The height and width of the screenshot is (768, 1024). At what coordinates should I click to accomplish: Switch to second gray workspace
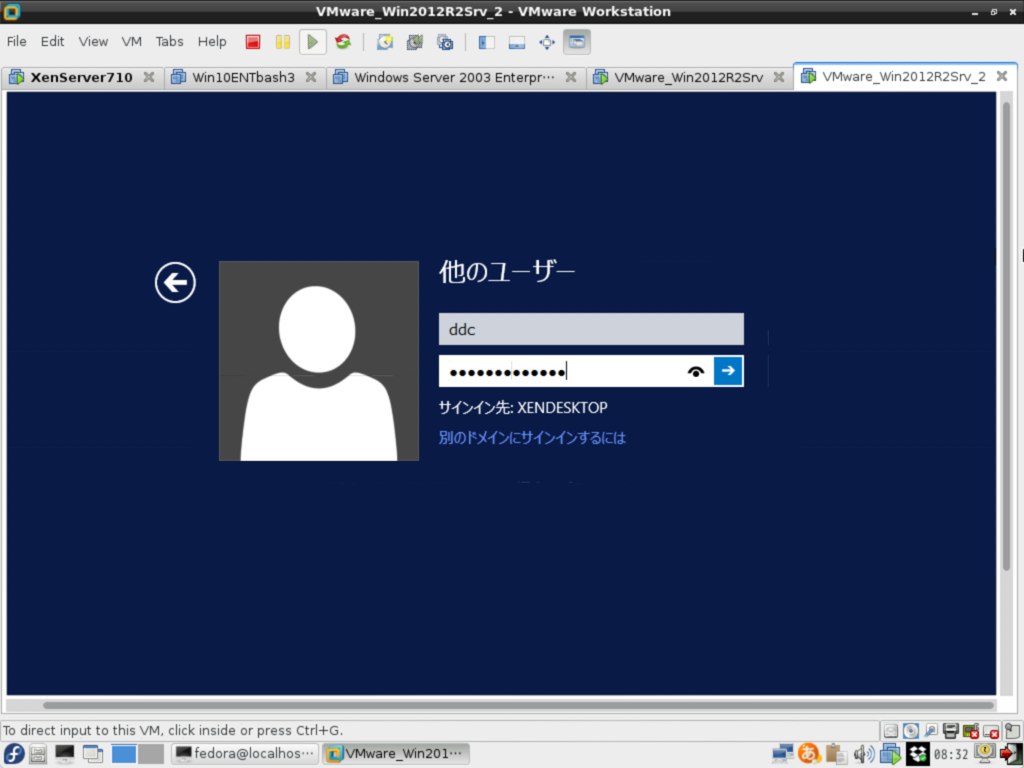click(151, 754)
